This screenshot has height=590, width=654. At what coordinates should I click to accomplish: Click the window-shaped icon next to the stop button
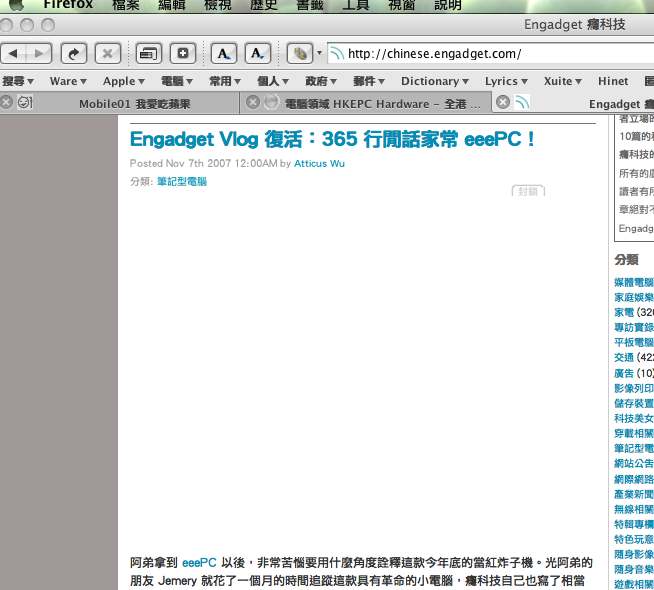[x=148, y=53]
